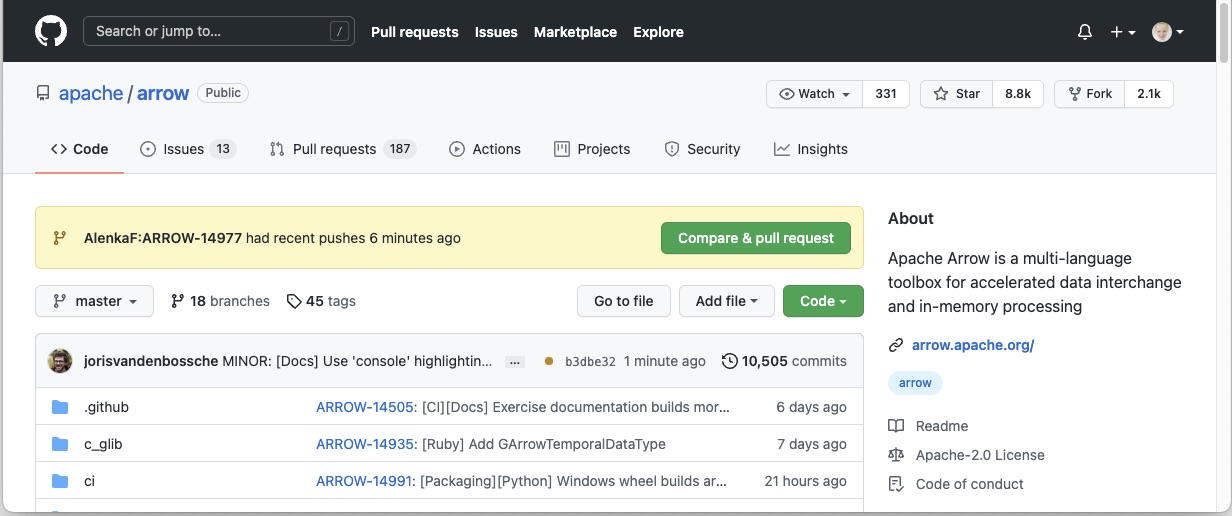Open the .github folder
Viewport: 1232px width, 516px height.
pos(106,407)
